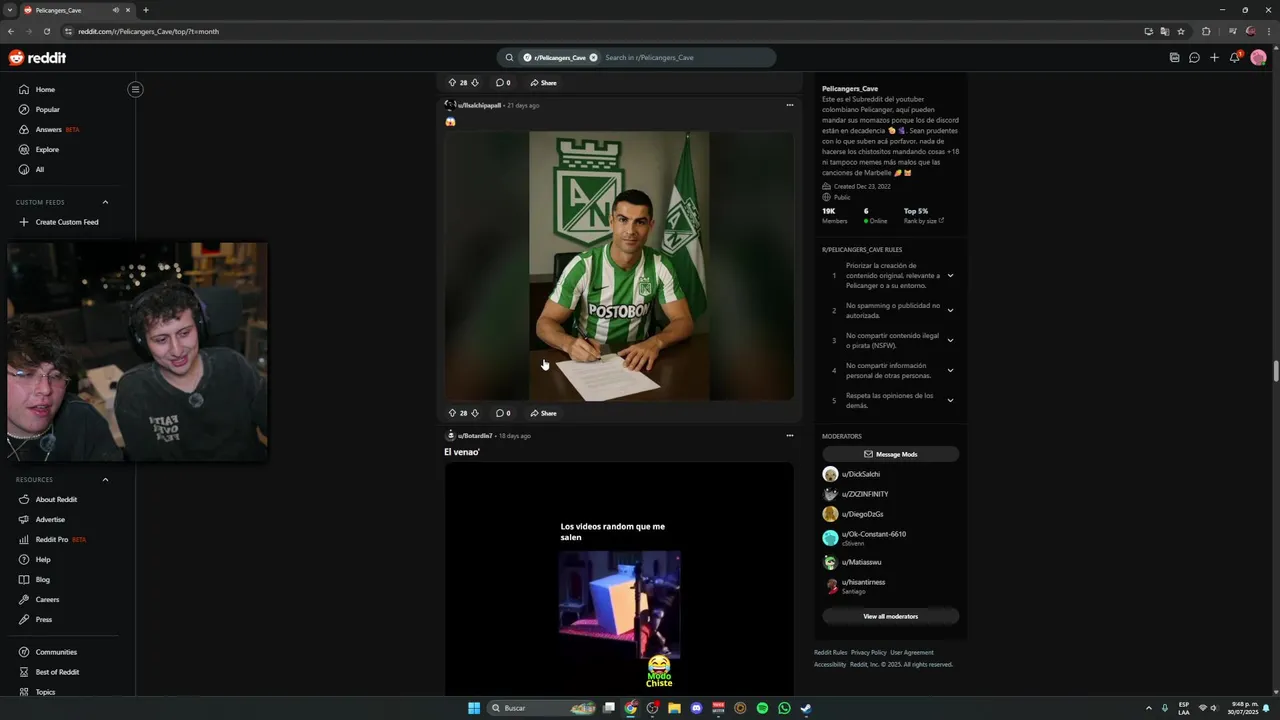Open Steam from the taskbar

tap(806, 708)
